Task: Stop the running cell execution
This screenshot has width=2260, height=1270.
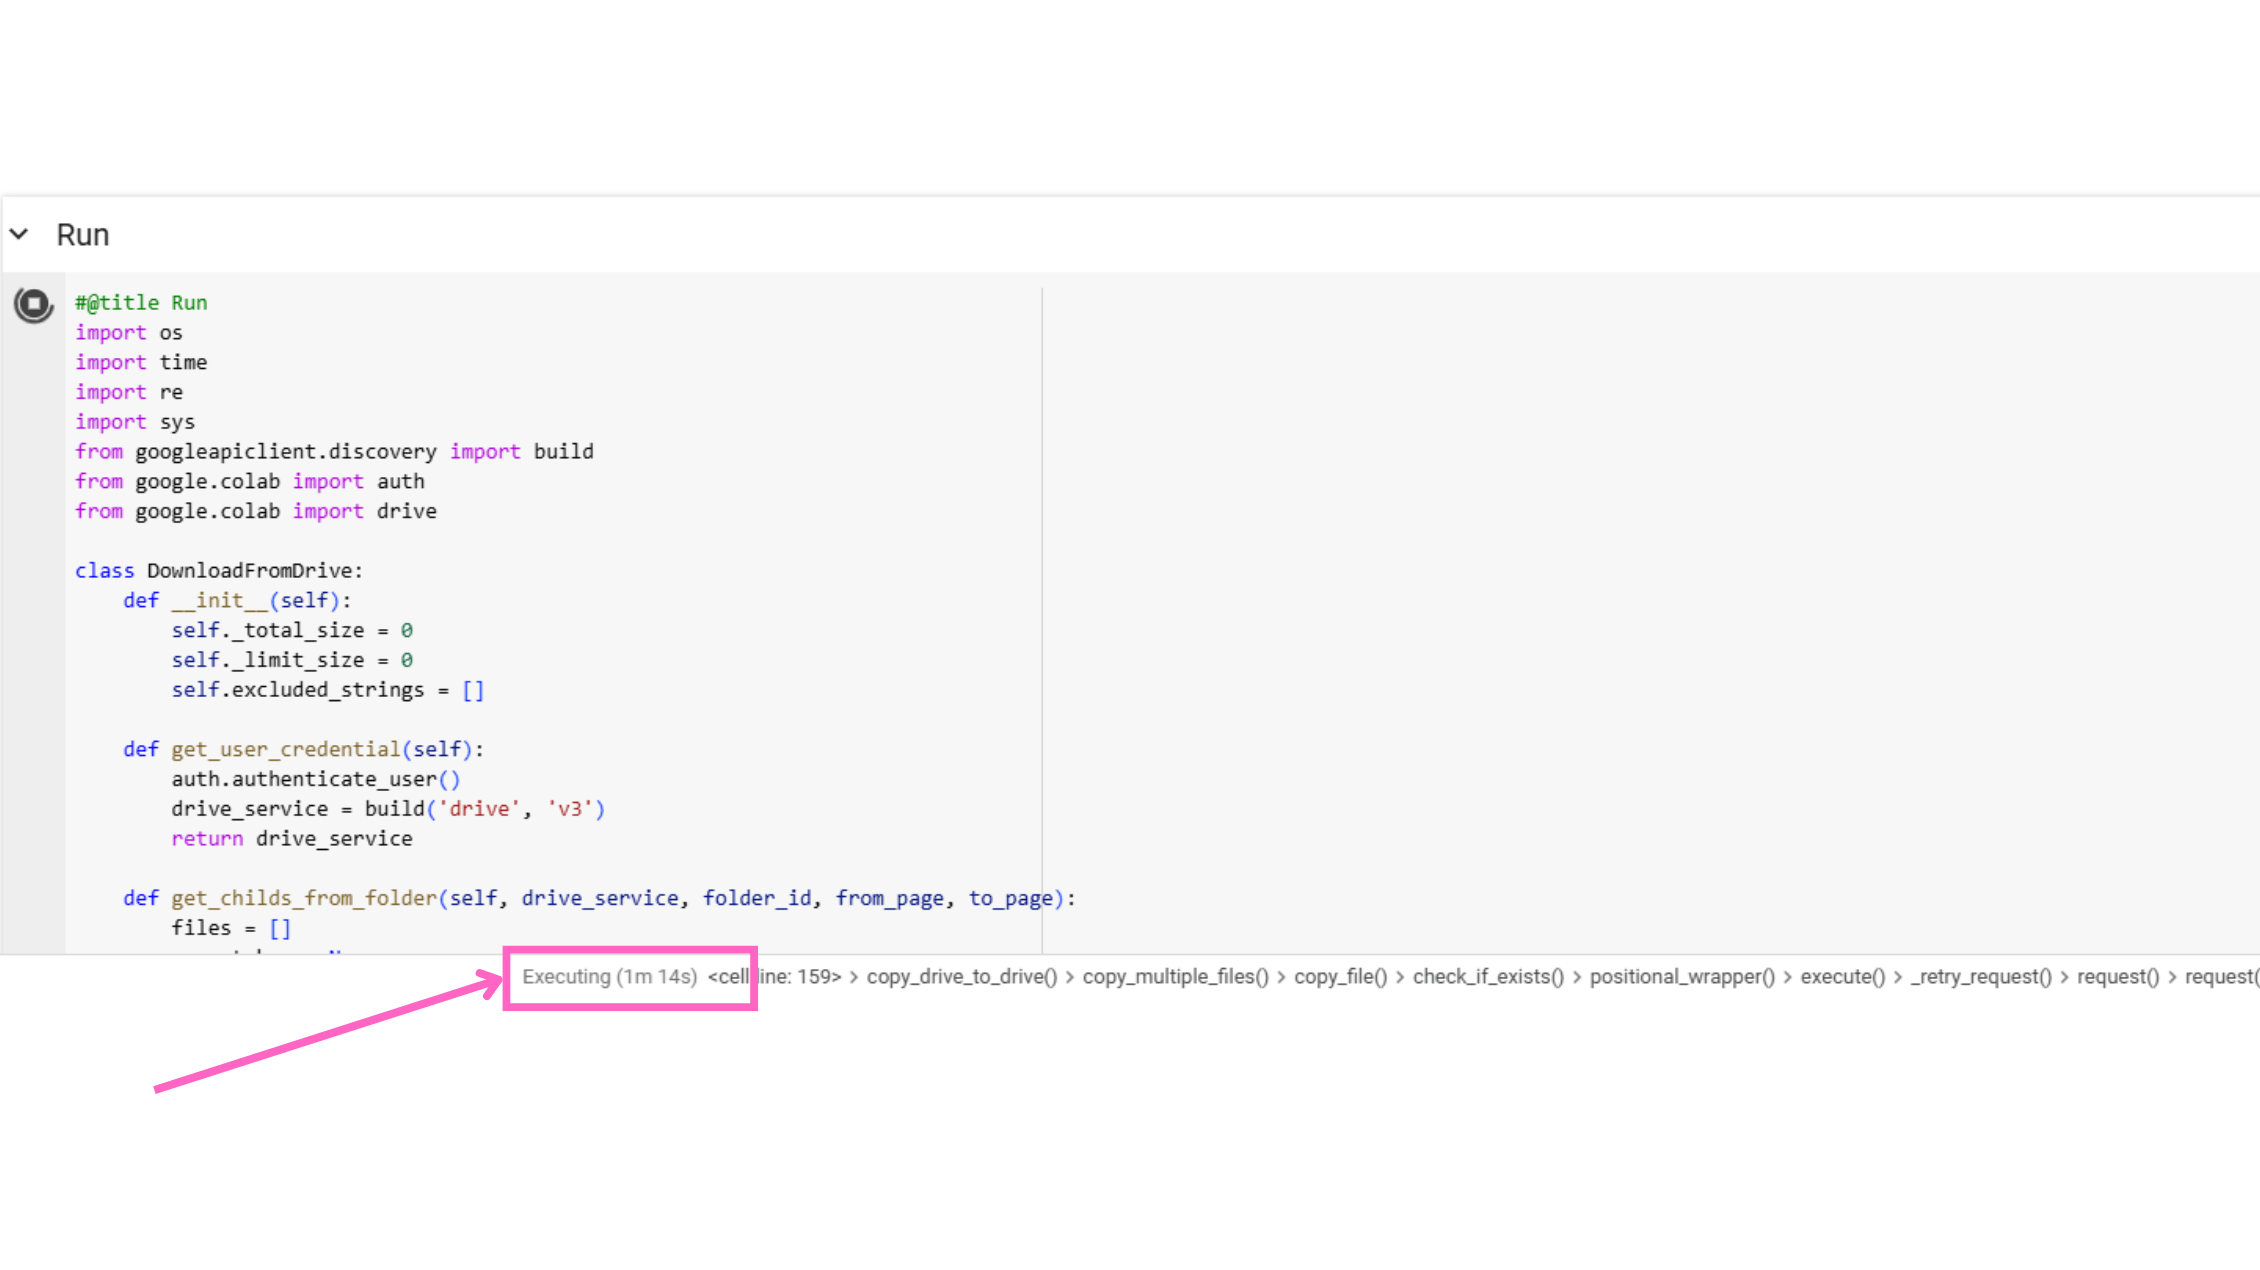Action: coord(33,304)
